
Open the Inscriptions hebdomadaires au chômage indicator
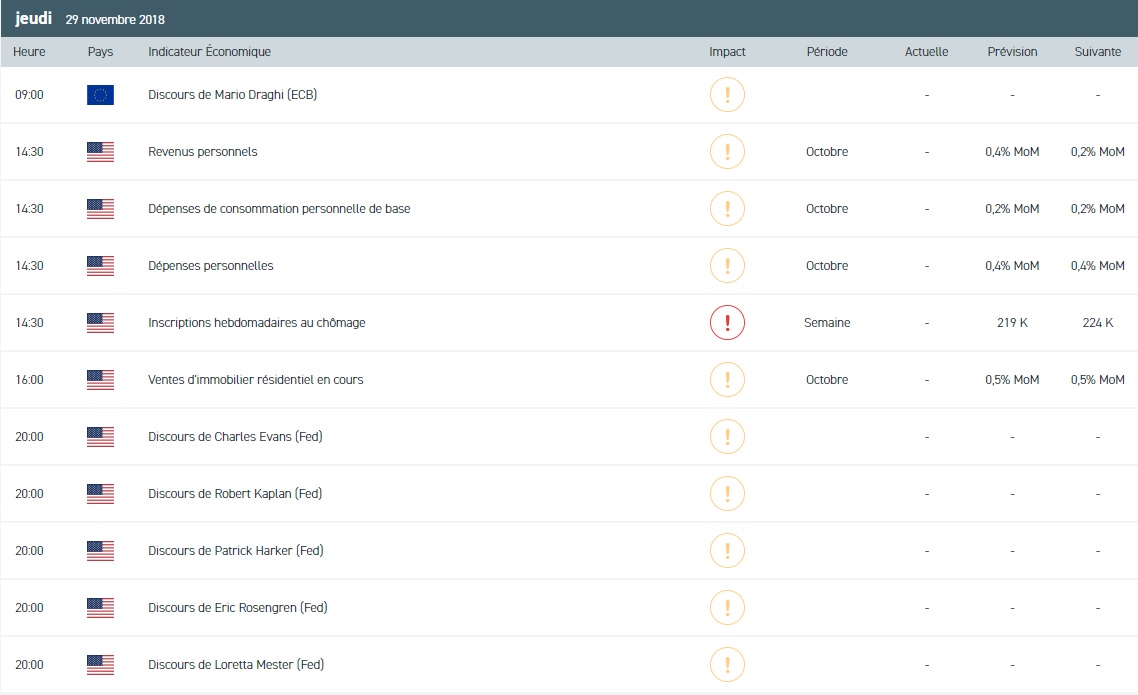(x=256, y=323)
